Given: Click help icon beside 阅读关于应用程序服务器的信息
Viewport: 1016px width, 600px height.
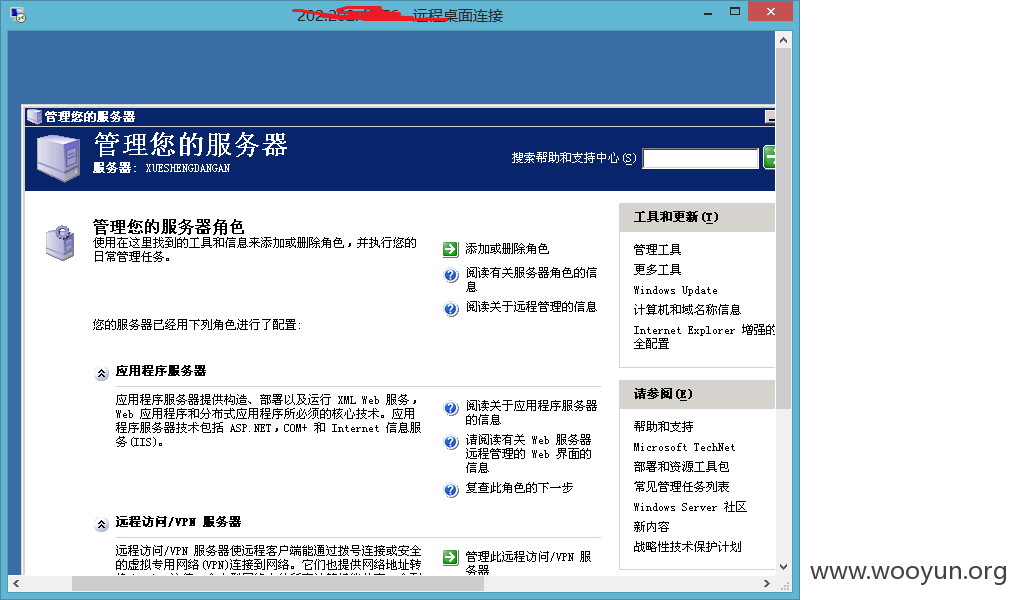Looking at the screenshot, I should click(x=451, y=408).
